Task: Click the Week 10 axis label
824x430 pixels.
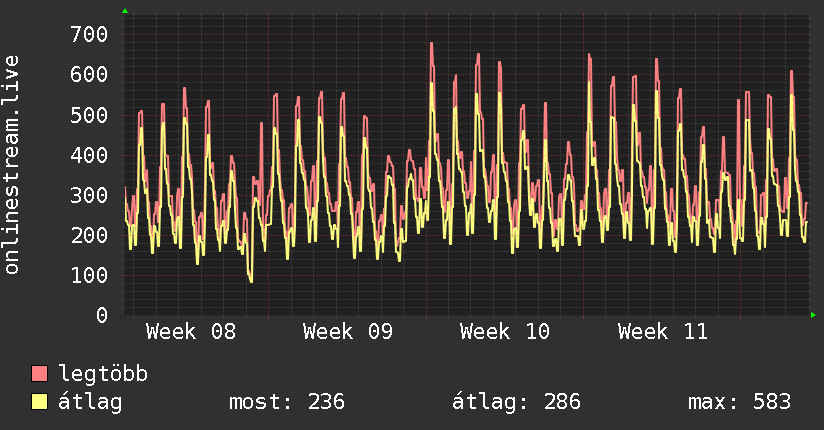Action: click(x=505, y=332)
